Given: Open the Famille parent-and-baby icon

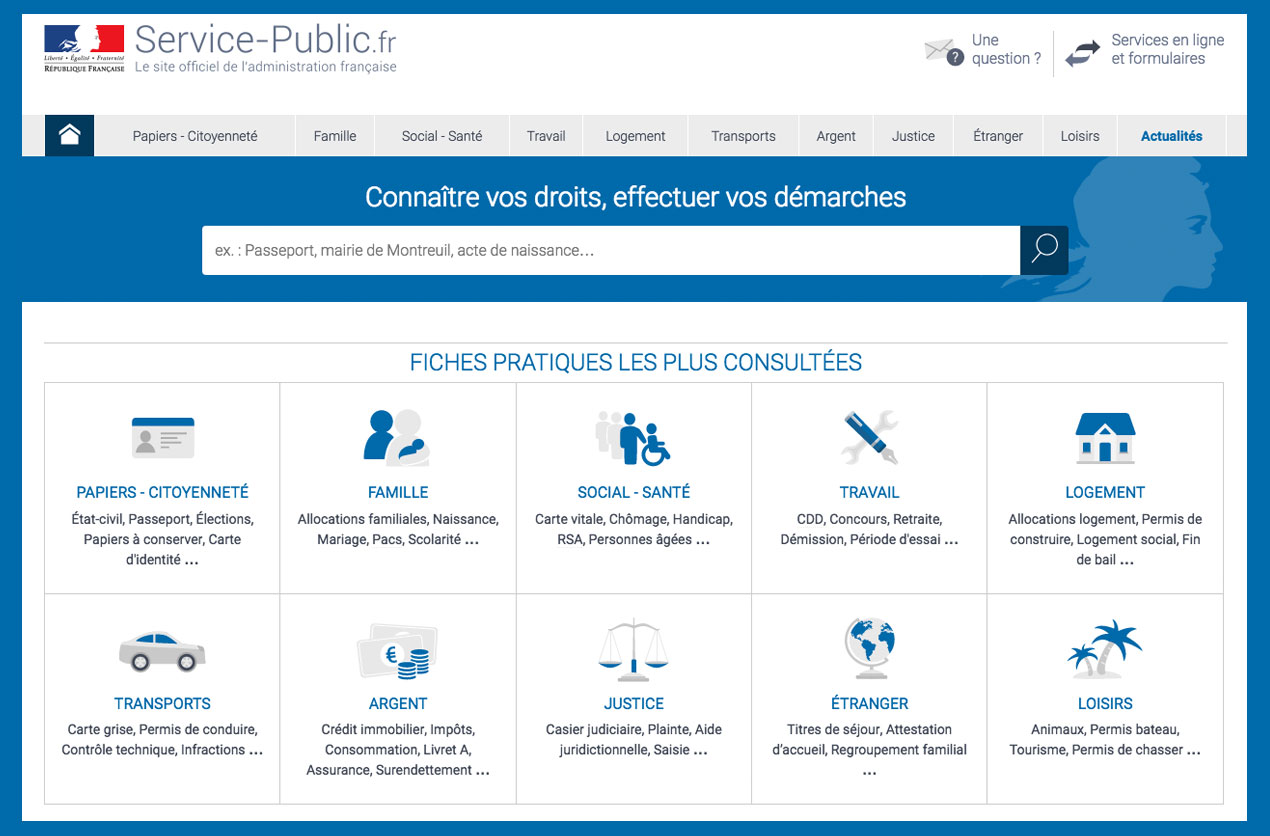Looking at the screenshot, I should click(x=397, y=438).
